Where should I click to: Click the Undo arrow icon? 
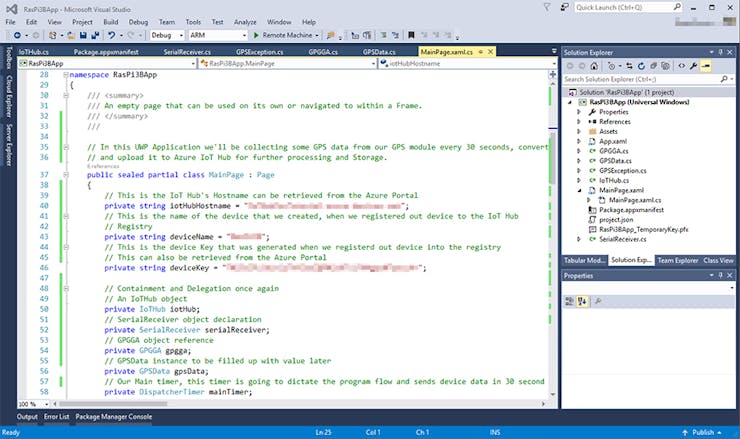tap(111, 35)
